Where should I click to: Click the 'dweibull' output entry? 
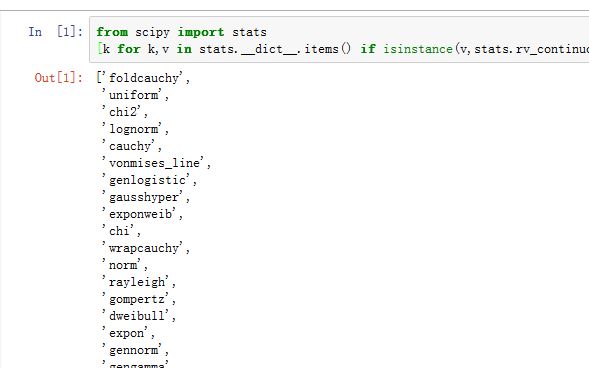(x=137, y=316)
